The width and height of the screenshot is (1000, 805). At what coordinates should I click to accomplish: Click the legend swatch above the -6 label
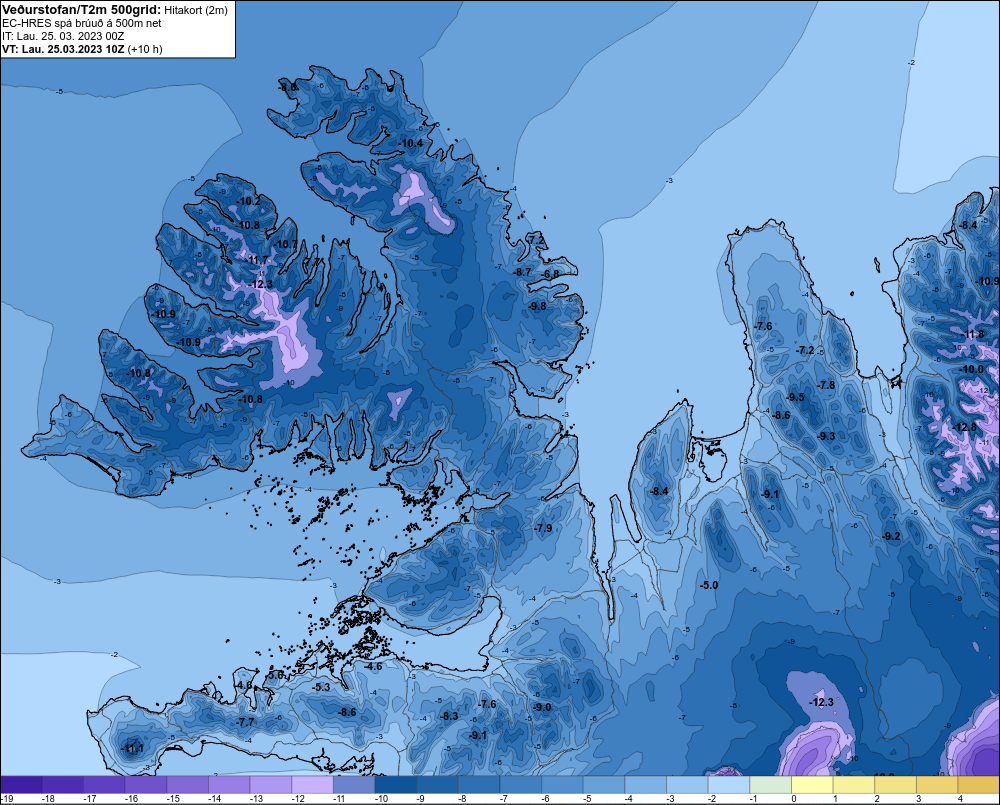tap(562, 785)
